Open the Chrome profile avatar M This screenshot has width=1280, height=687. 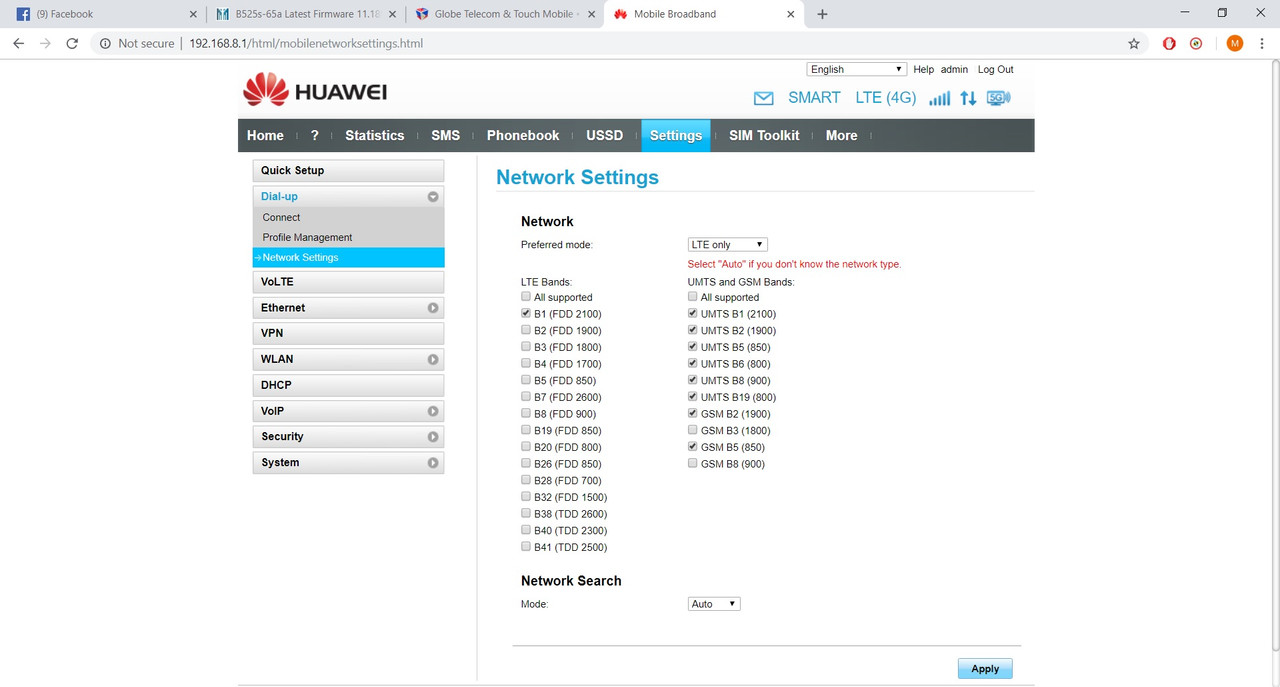coord(1234,44)
